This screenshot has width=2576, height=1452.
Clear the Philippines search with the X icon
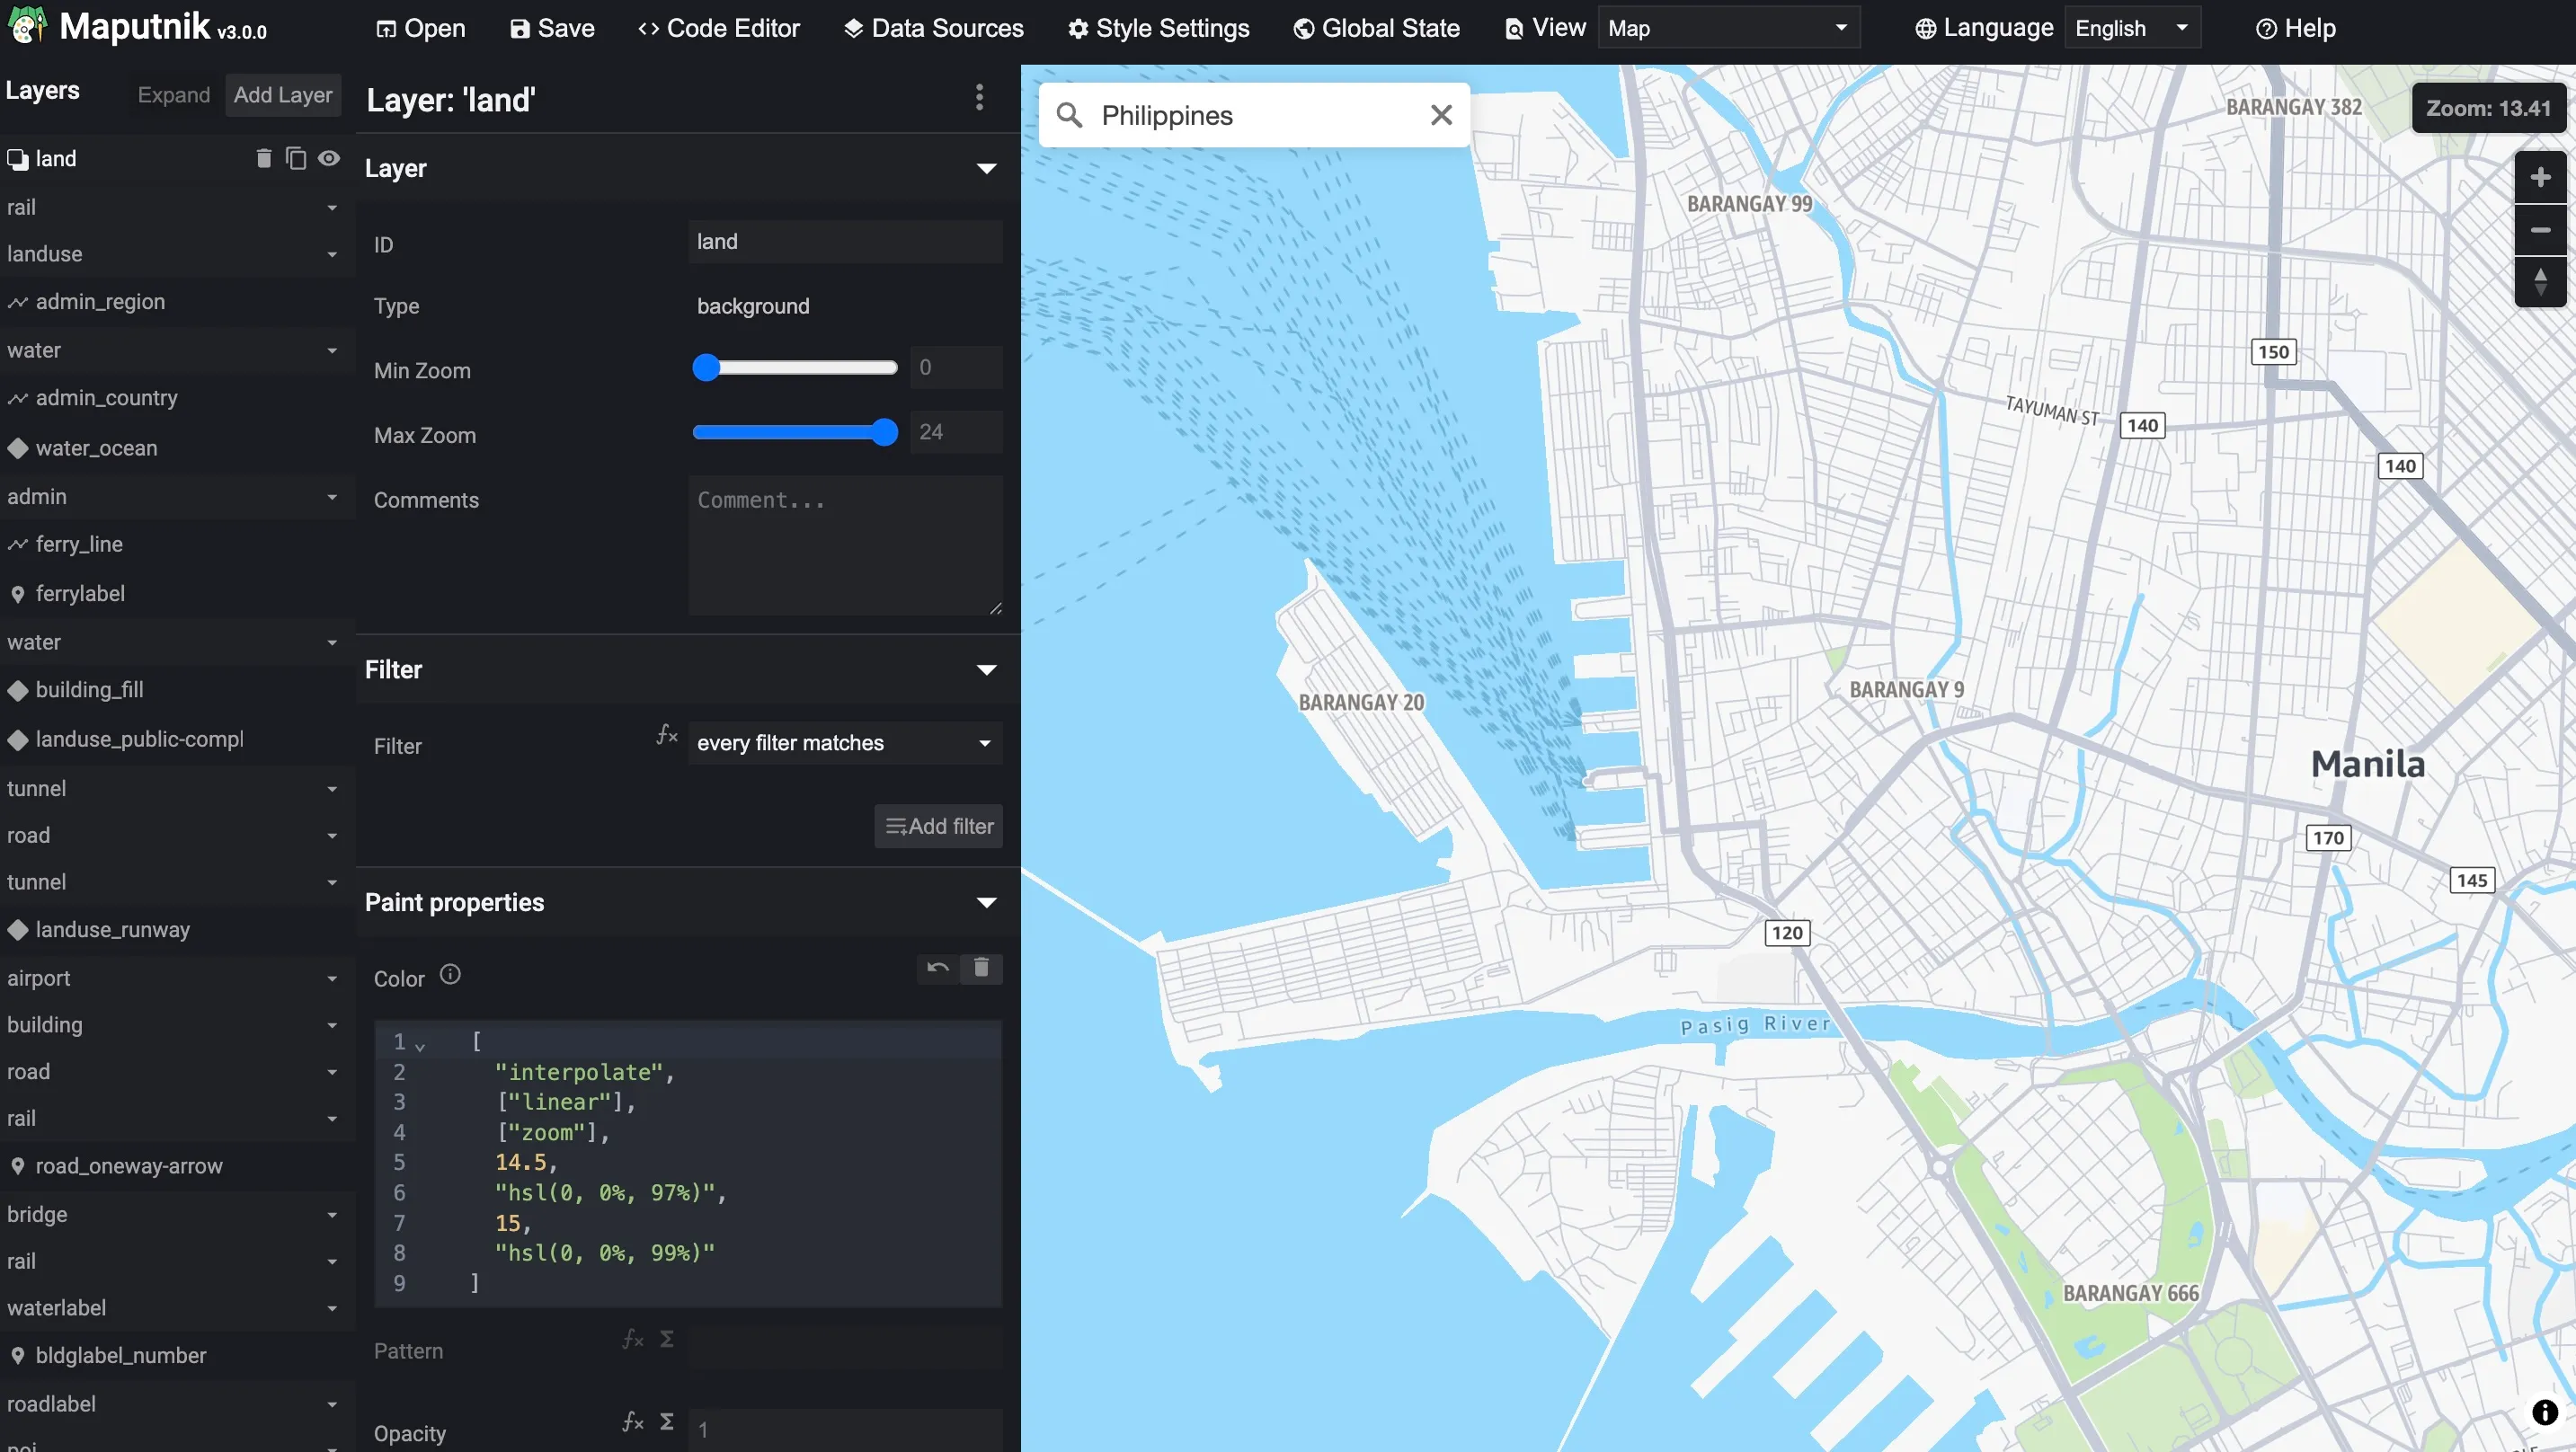1441,114
